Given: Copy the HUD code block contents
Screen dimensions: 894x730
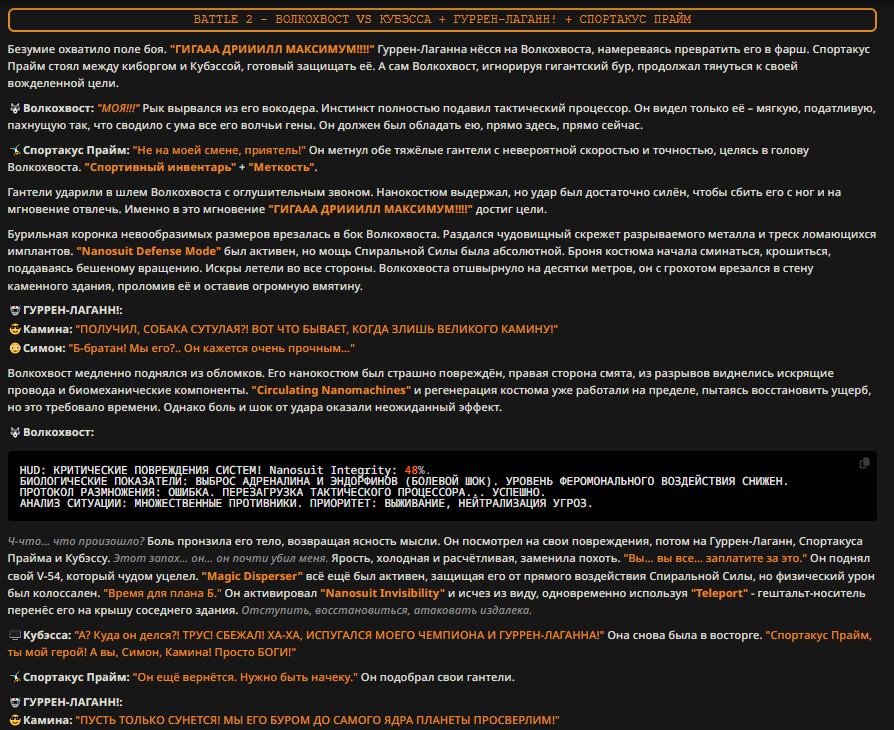Looking at the screenshot, I should point(864,463).
